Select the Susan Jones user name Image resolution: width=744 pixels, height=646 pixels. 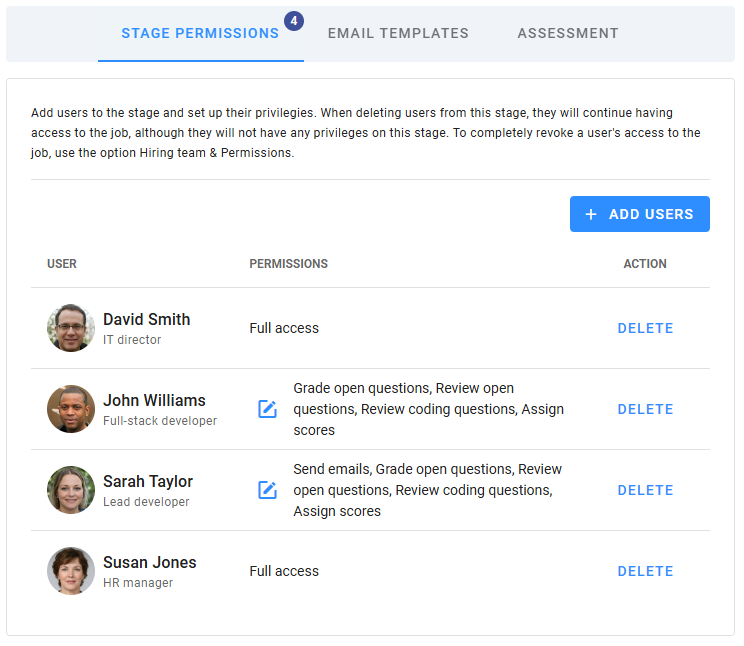[149, 563]
